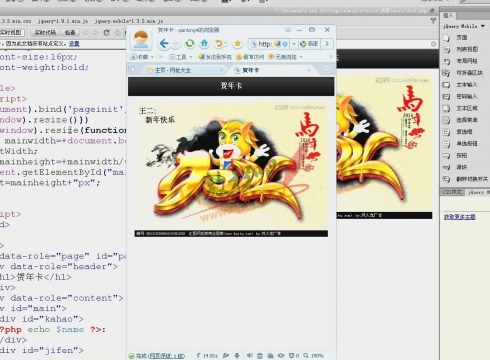Click Dreamweaver refresh icon in toolbar

click(106, 32)
